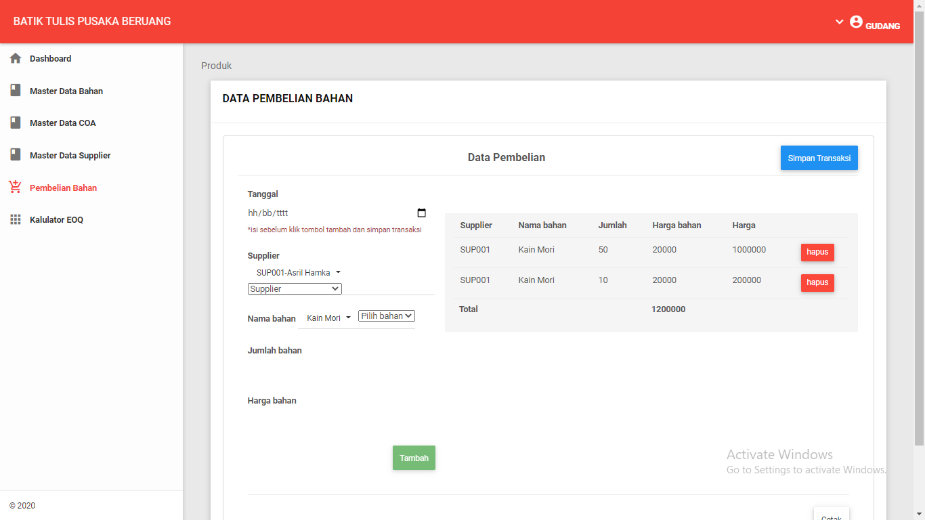925x520 pixels.
Task: Click the green Tambah button
Action: (414, 458)
